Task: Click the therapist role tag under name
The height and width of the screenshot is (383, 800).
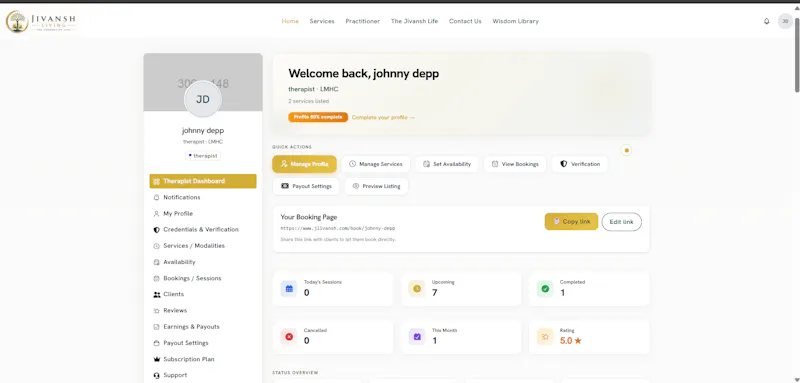Action: tap(203, 156)
